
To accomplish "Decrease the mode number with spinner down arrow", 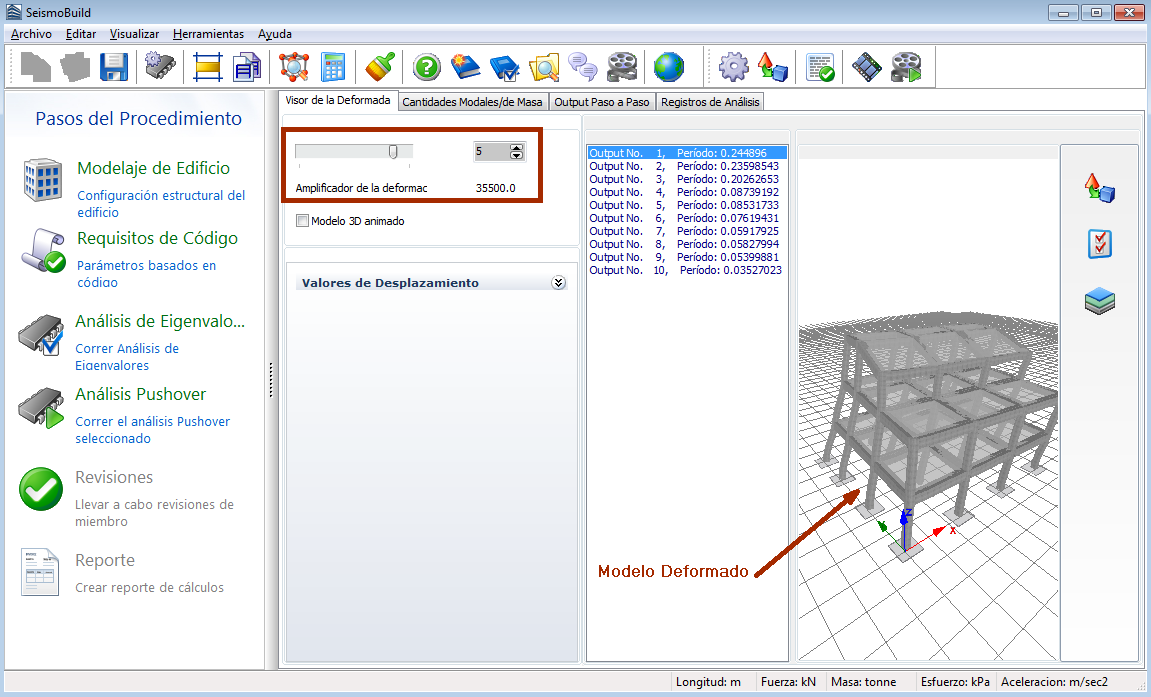I will 517,156.
